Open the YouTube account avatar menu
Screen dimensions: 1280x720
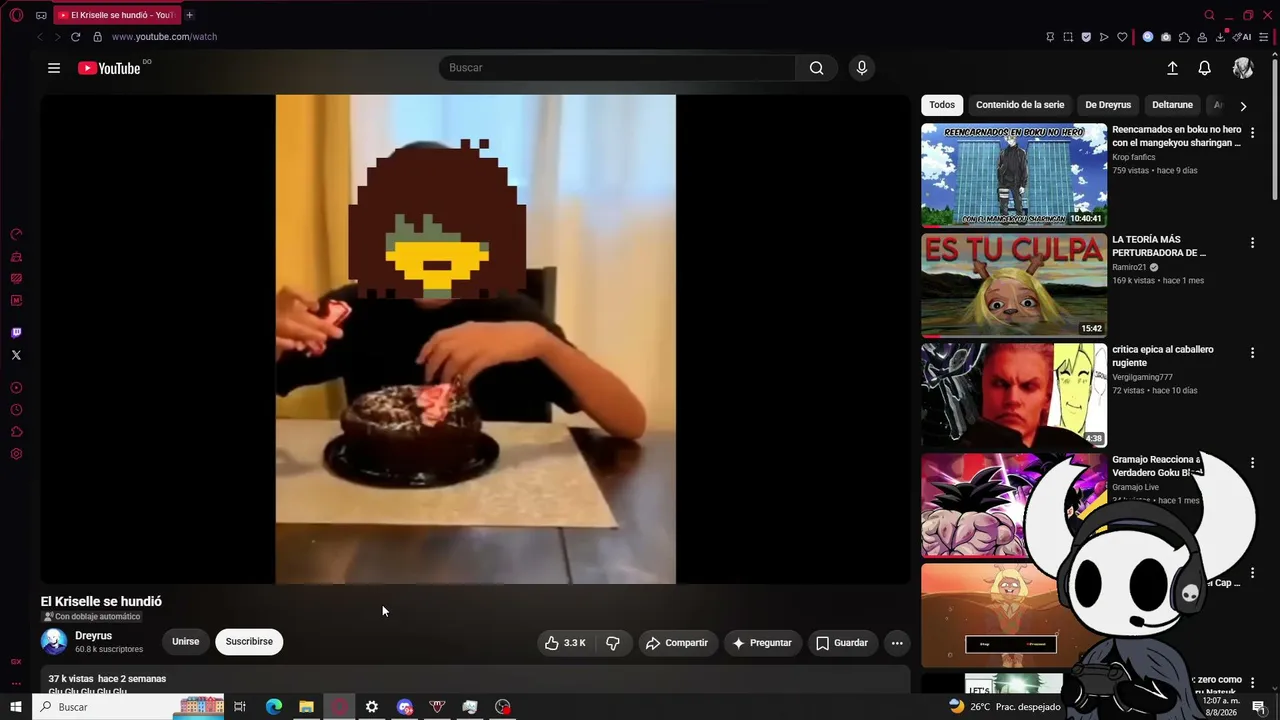[1243, 68]
